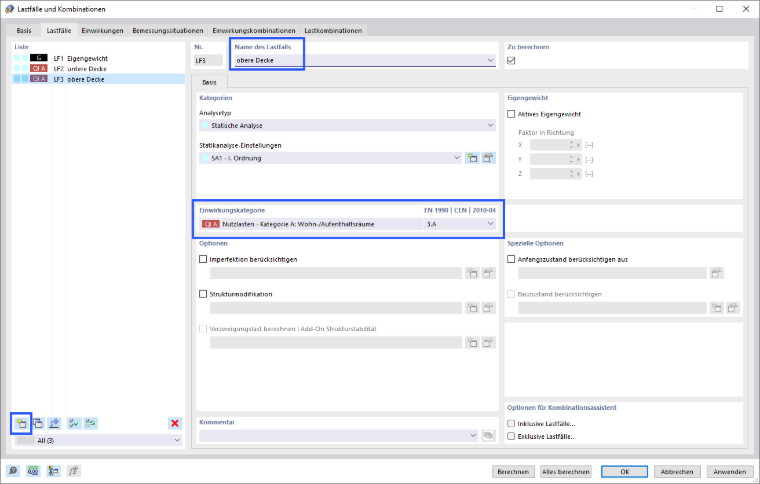
Task: Click new icon in Verzweigungslast row
Action: tap(472, 343)
